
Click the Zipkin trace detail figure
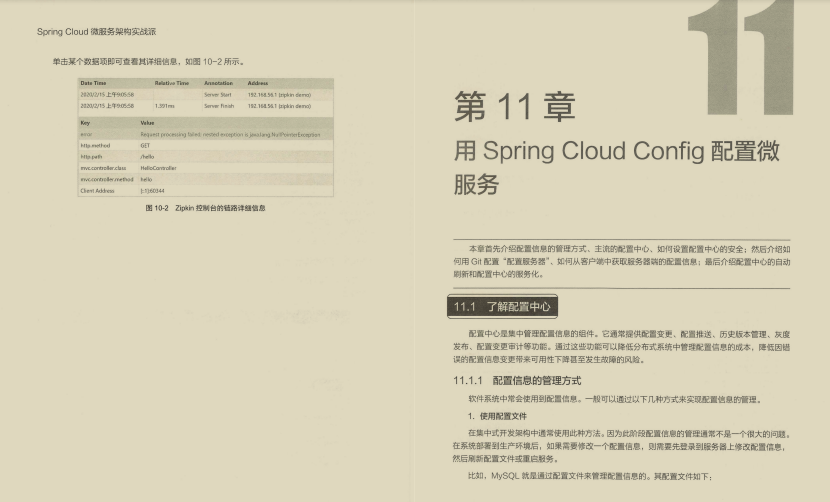pyautogui.click(x=205, y=137)
